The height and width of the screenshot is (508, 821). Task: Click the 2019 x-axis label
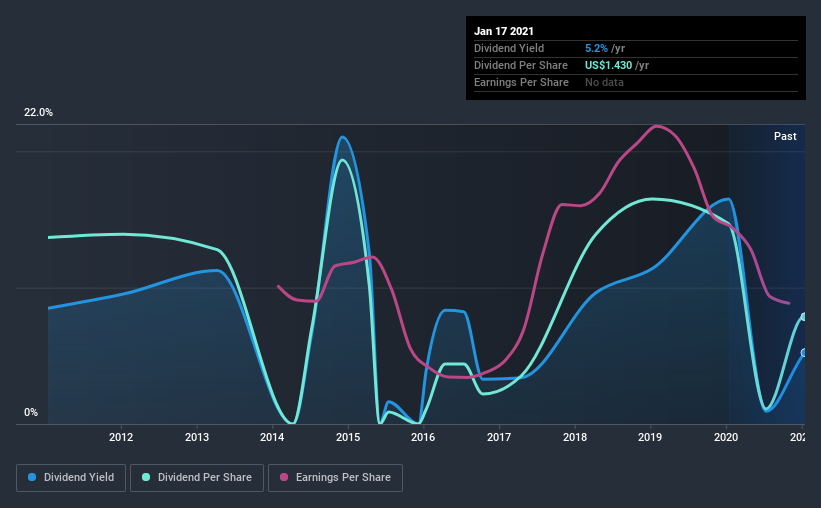click(x=650, y=437)
